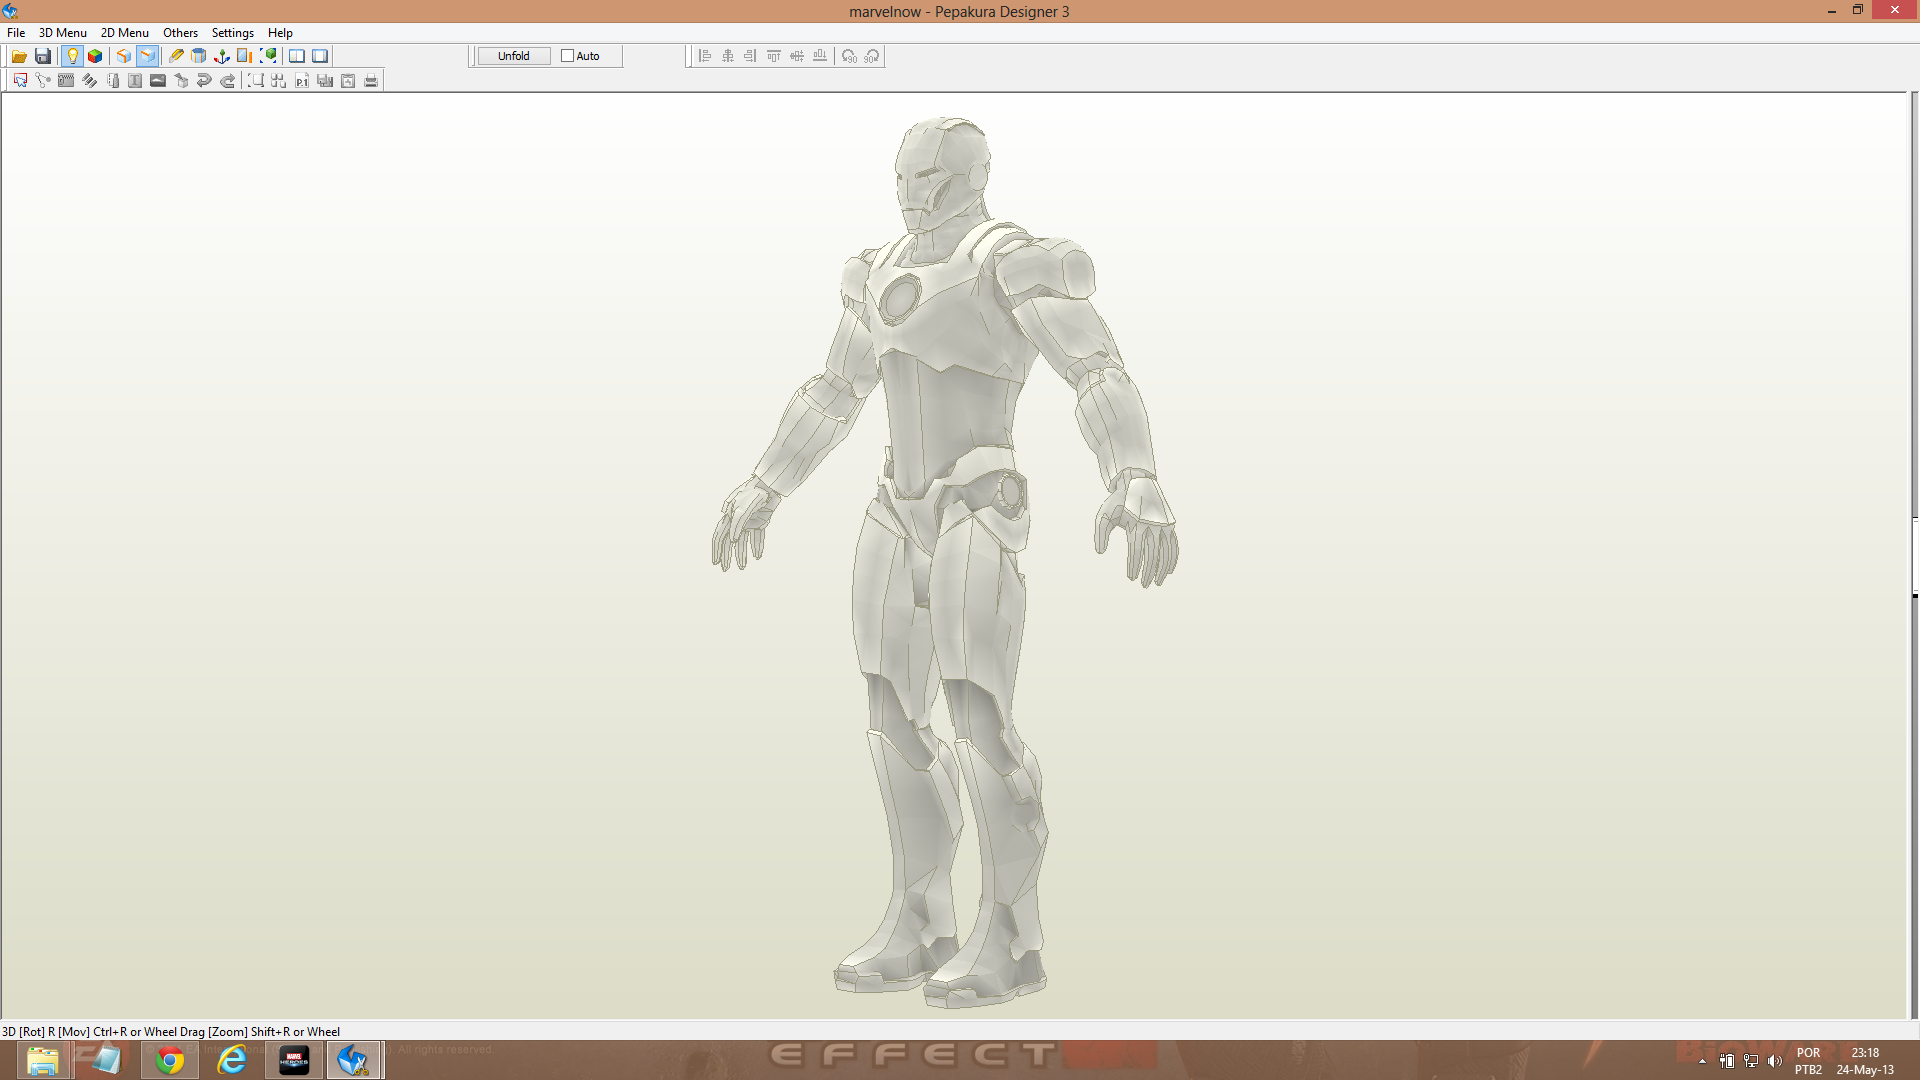Show hidden system tray icons arrow
This screenshot has height=1080, width=1920.
tap(1702, 1061)
